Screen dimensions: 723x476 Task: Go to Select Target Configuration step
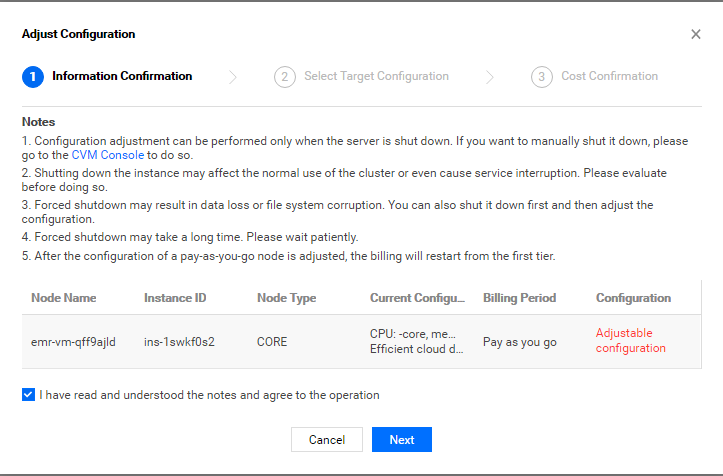(x=376, y=76)
